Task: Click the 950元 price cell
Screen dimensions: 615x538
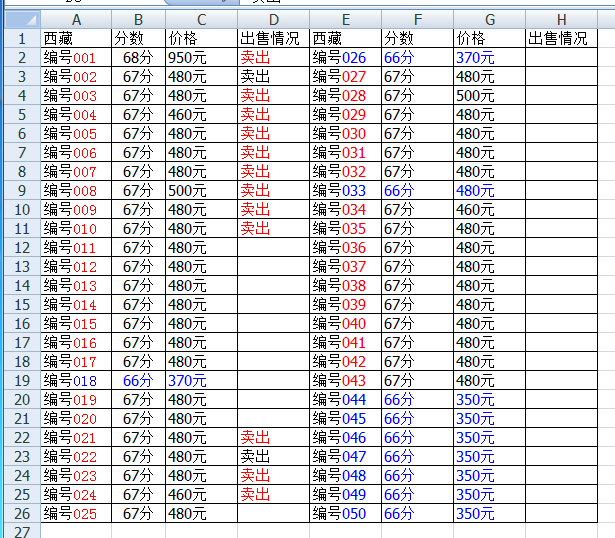Action: (x=201, y=57)
